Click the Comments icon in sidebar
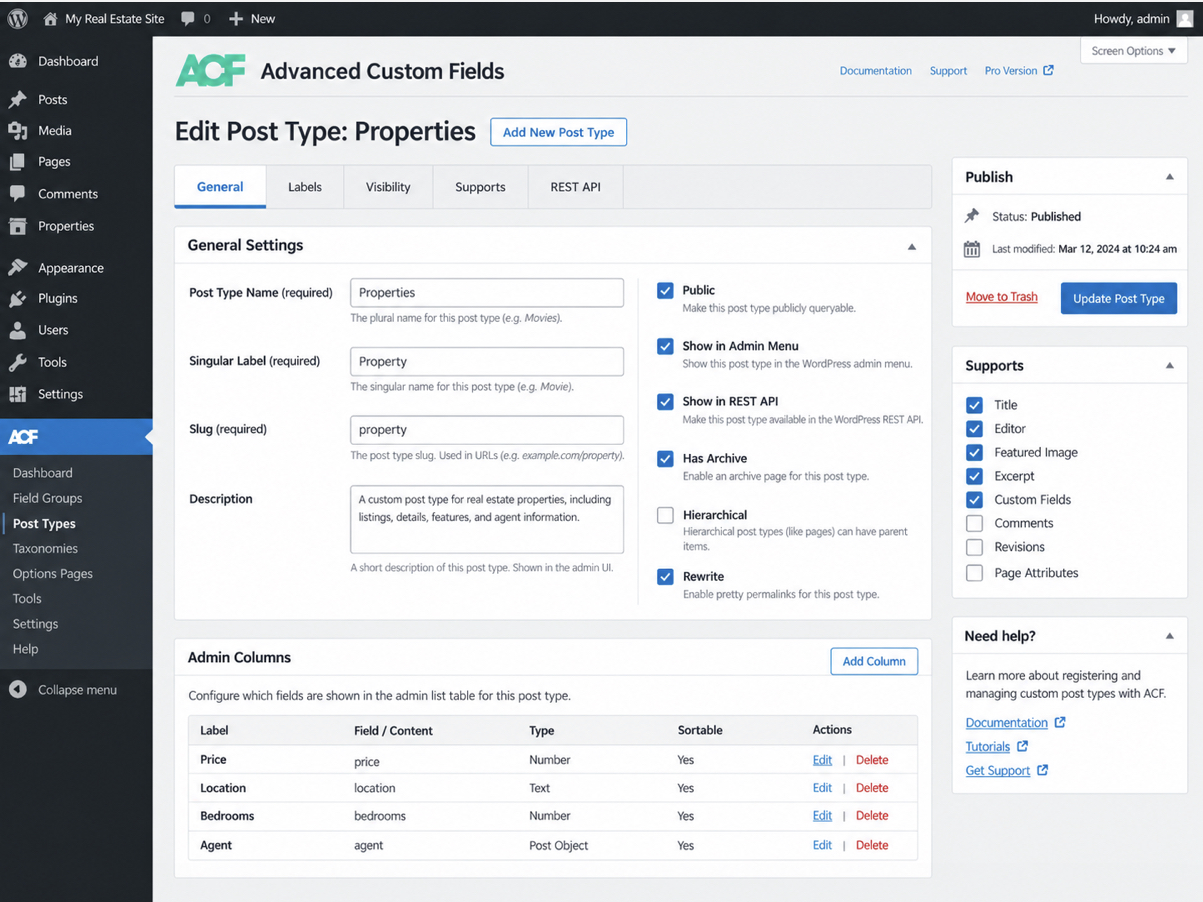 18,193
